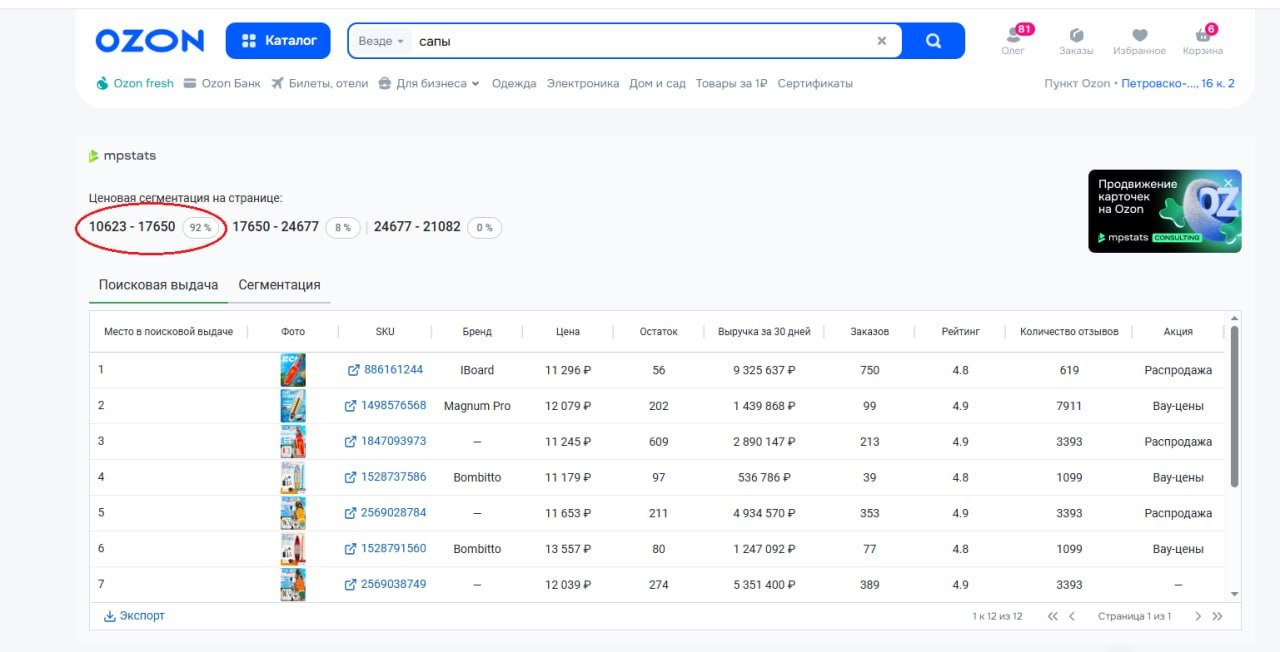Select the 17650 - 24677 price segment

[x=276, y=227]
